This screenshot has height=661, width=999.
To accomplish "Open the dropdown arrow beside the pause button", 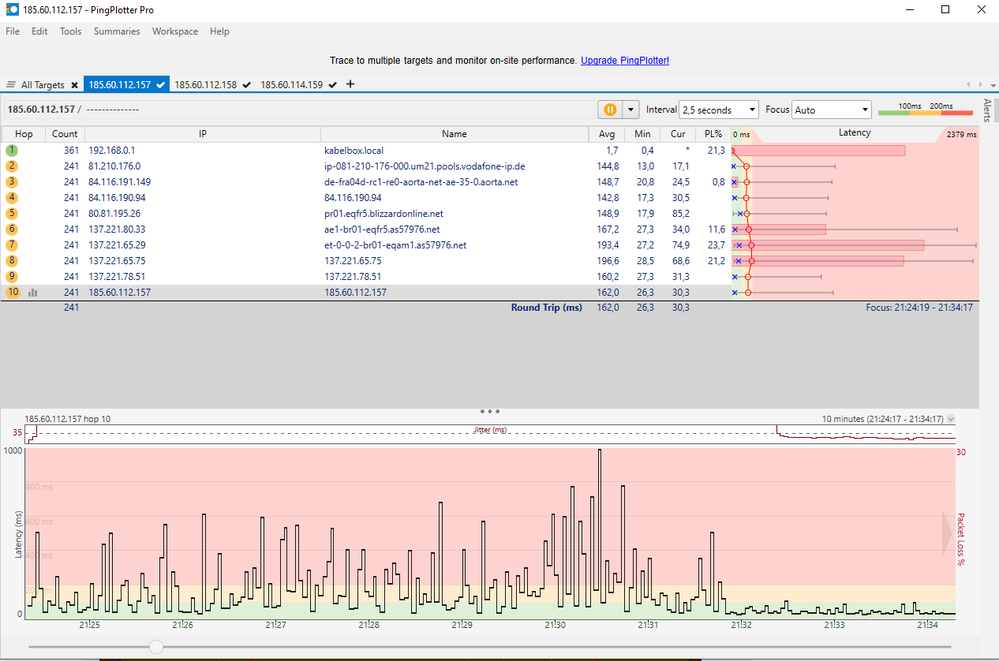I will click(630, 110).
